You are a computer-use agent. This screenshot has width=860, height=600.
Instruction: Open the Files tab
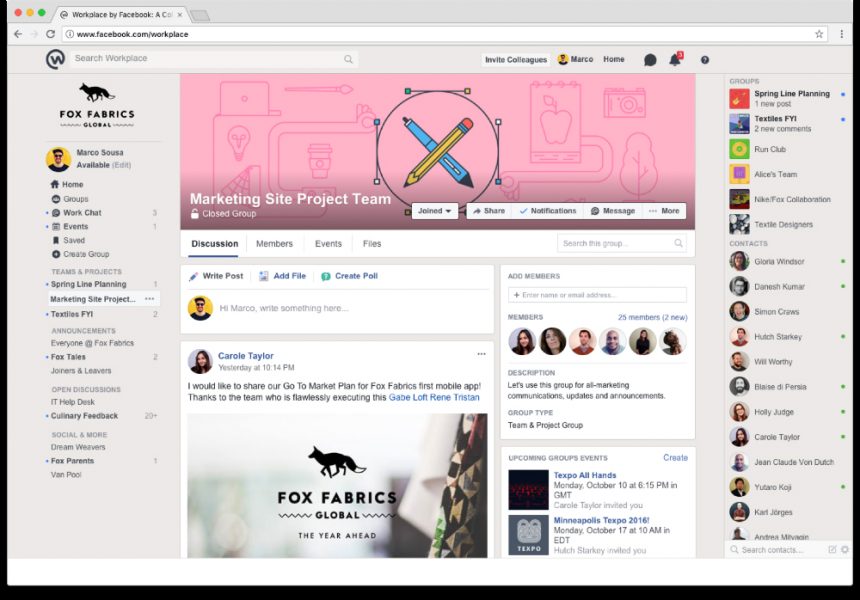click(x=372, y=244)
